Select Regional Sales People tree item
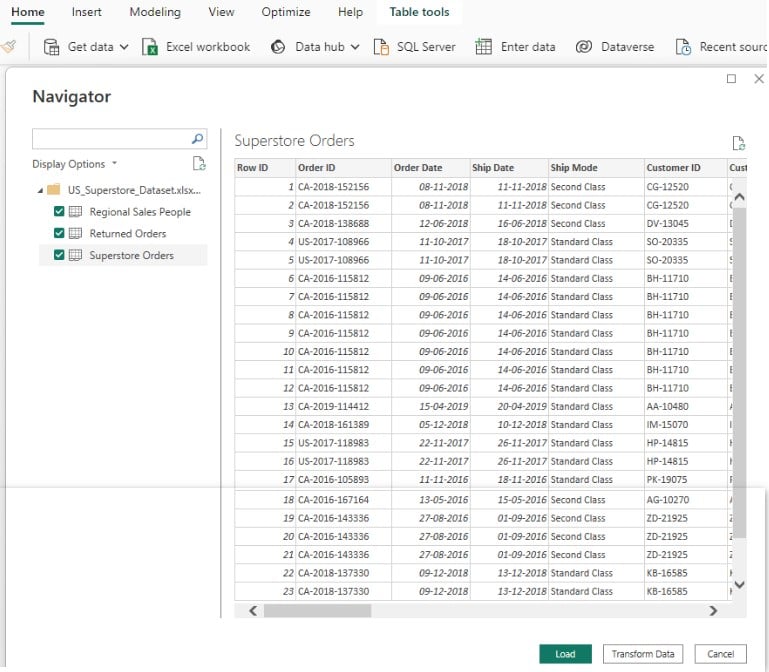769x672 pixels. (x=140, y=212)
